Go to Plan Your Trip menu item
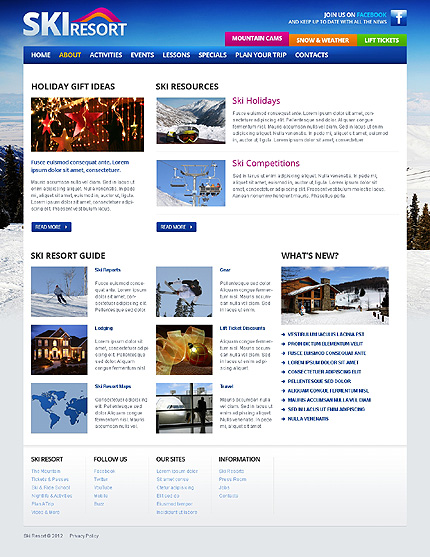The width and height of the screenshot is (430, 557). click(x=261, y=55)
